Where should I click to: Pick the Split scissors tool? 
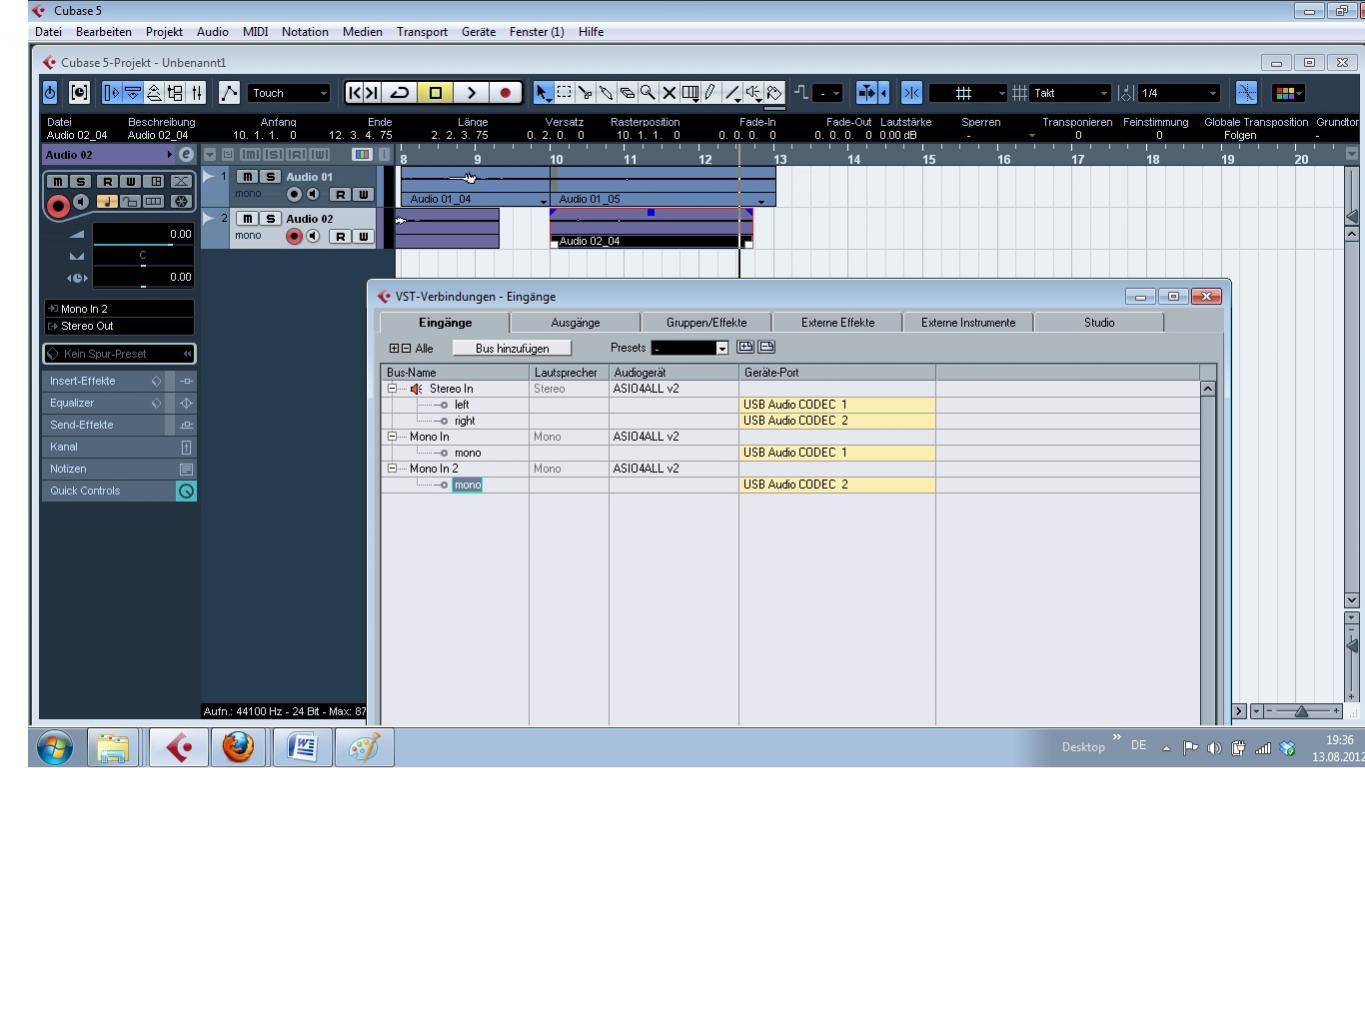coord(585,93)
